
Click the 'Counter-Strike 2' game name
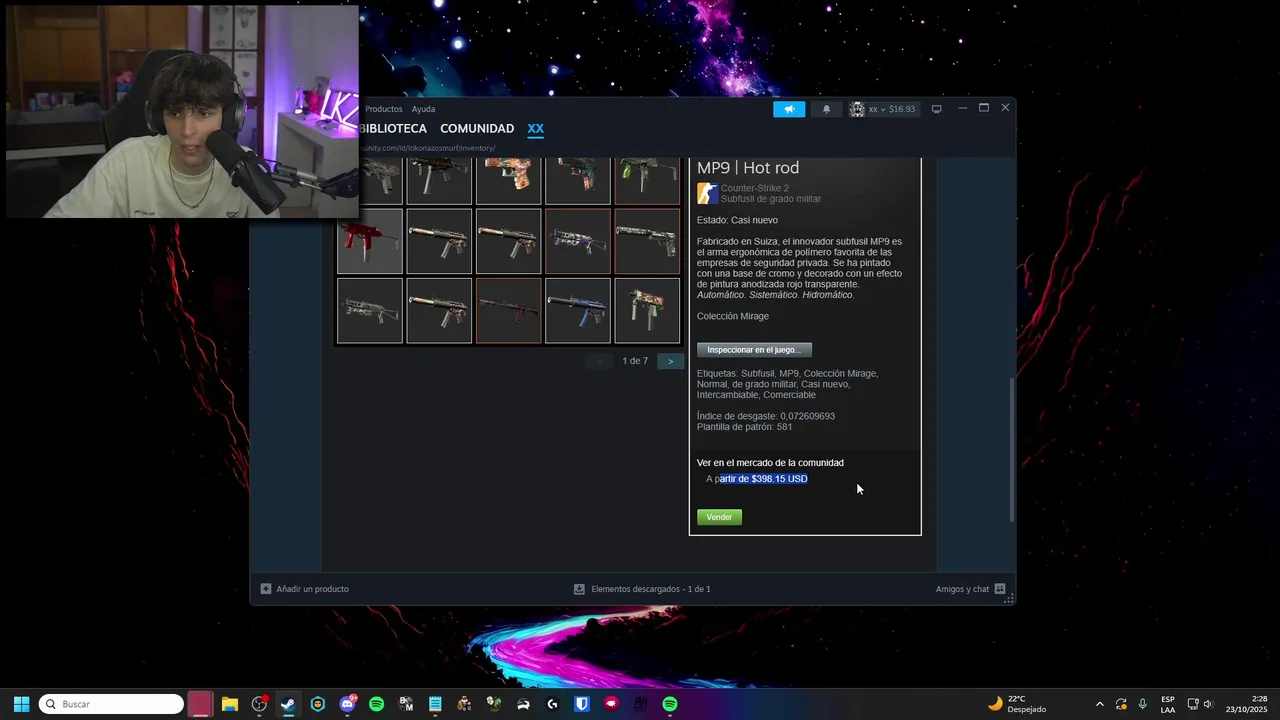coord(755,188)
